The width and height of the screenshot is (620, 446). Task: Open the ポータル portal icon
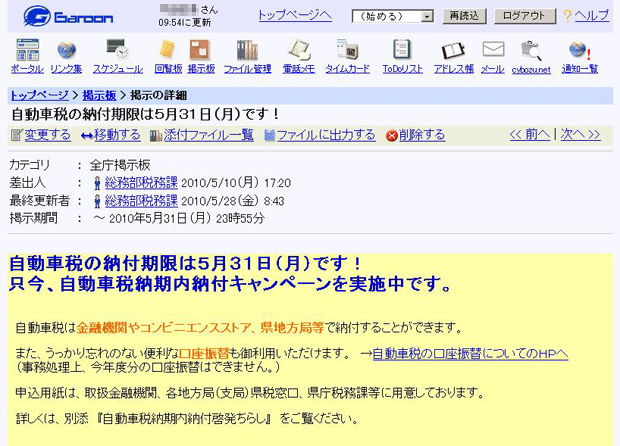[27, 50]
